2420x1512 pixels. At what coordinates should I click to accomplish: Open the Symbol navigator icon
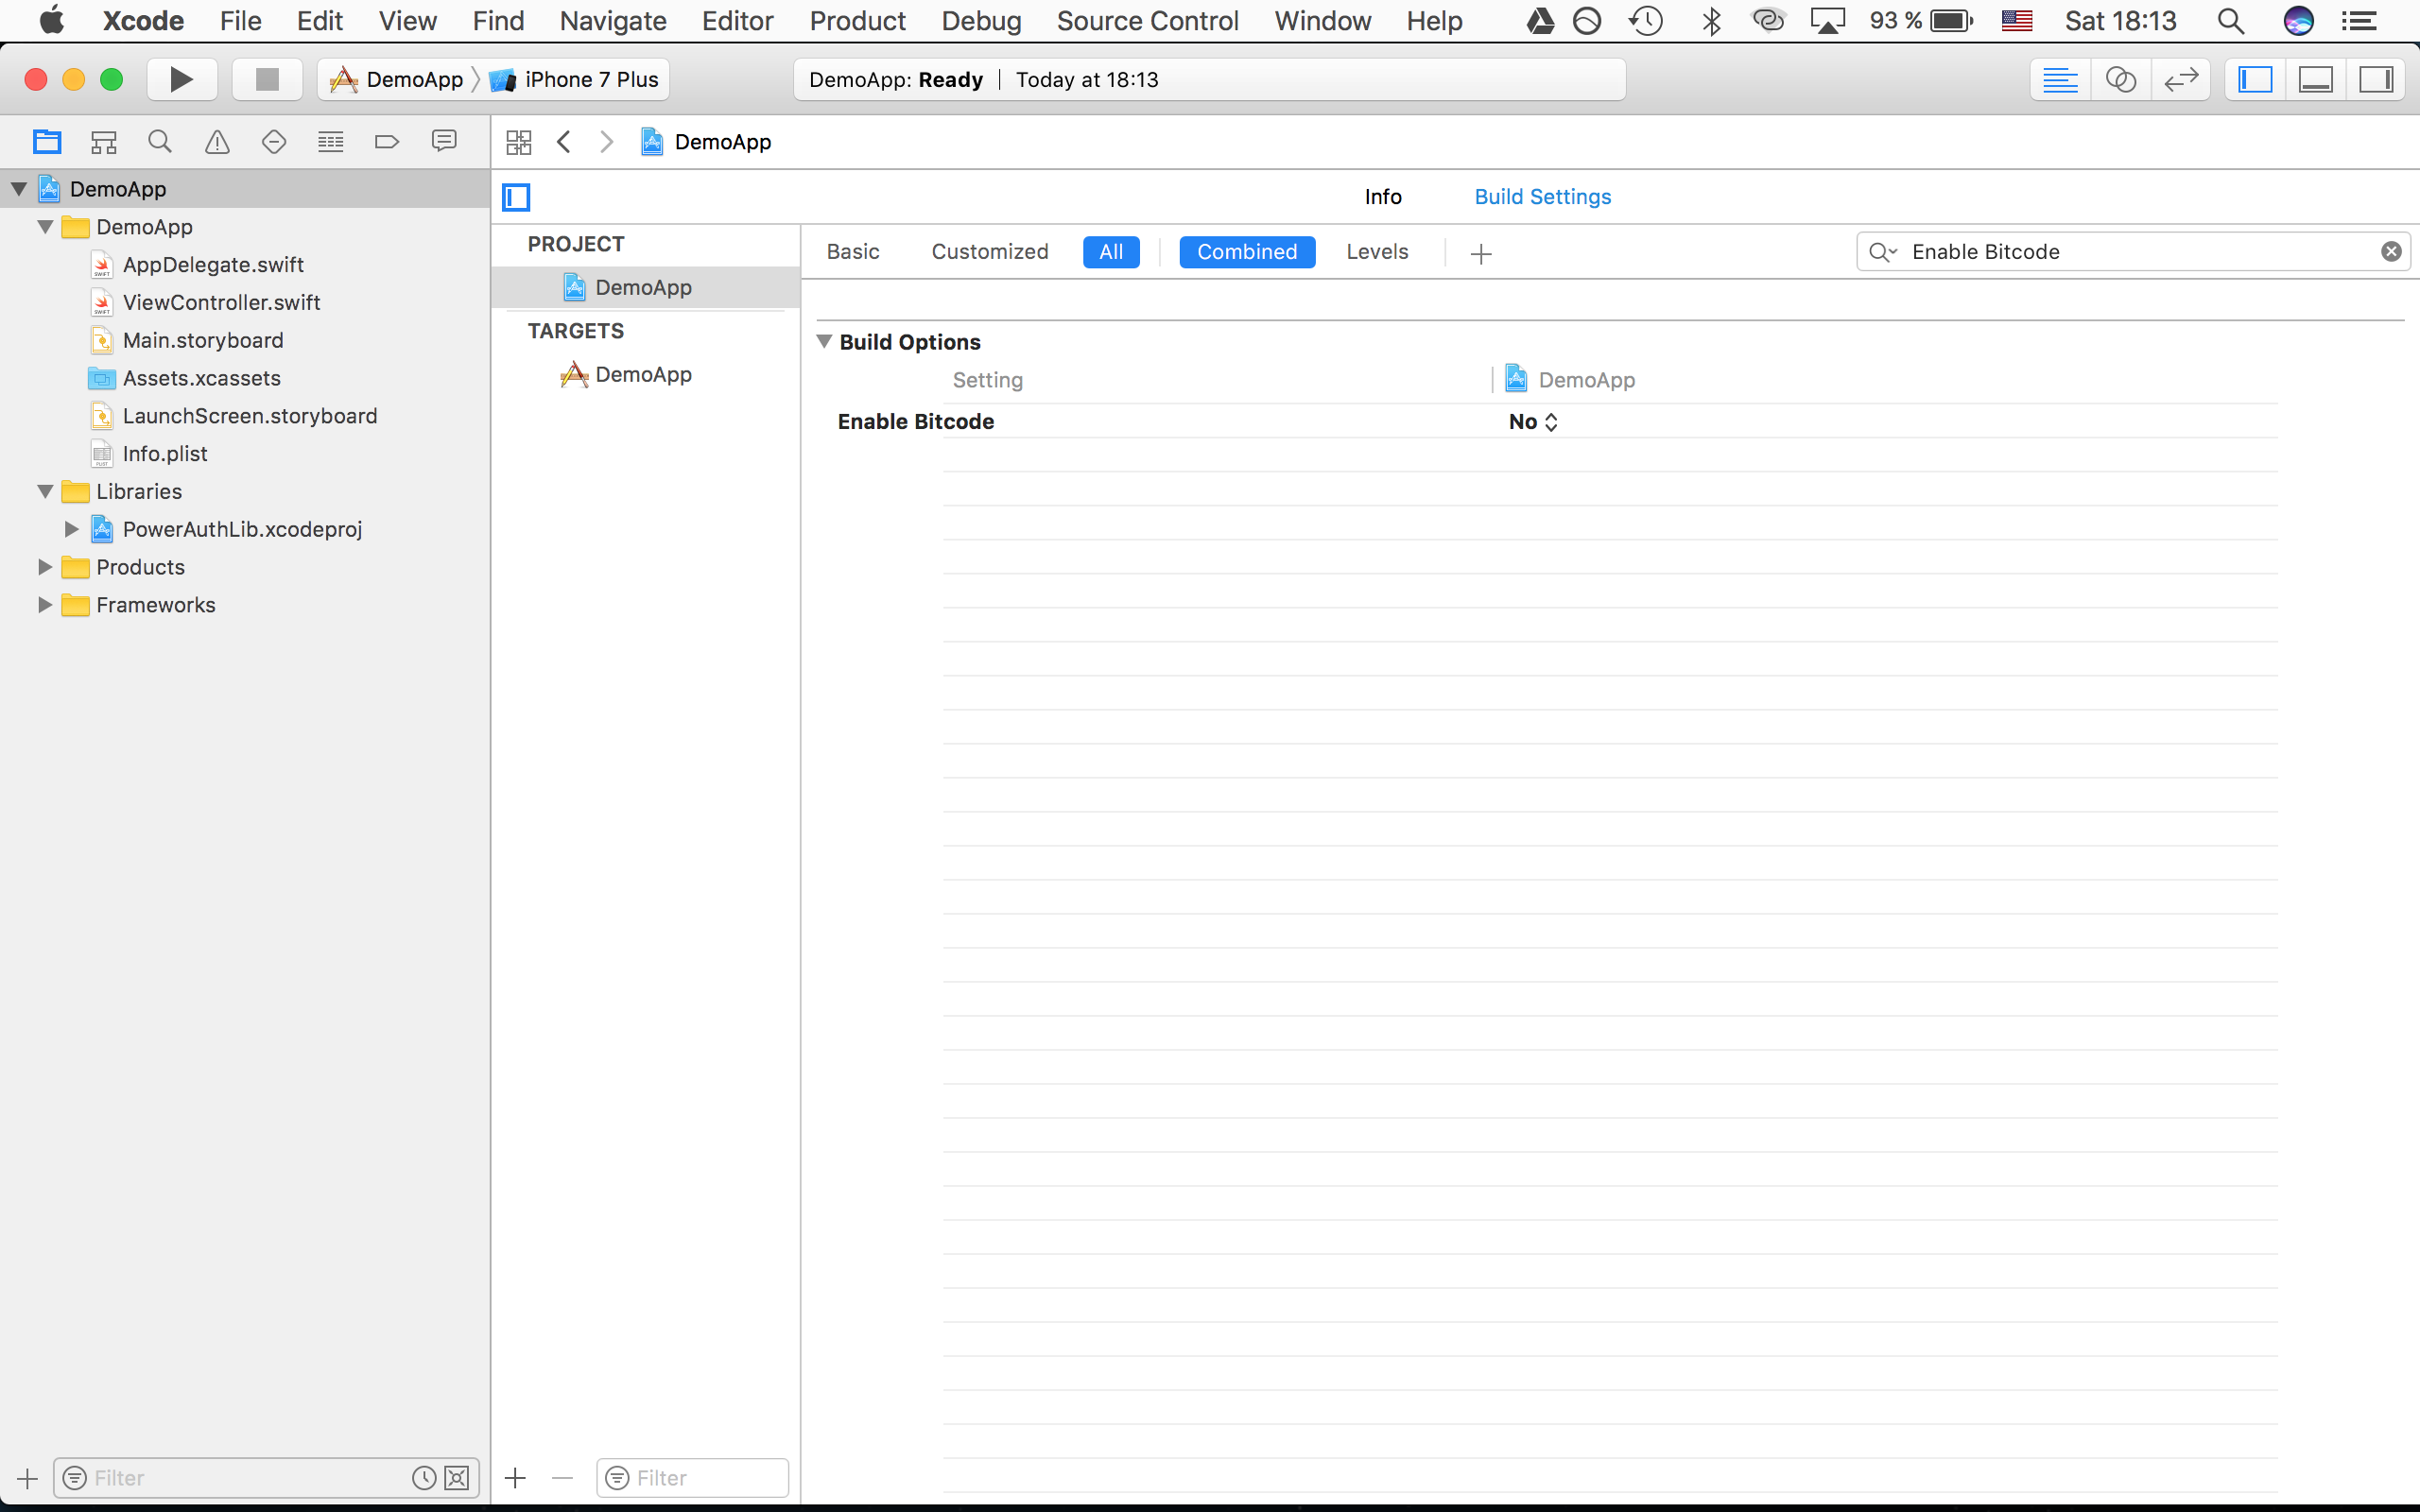coord(104,142)
